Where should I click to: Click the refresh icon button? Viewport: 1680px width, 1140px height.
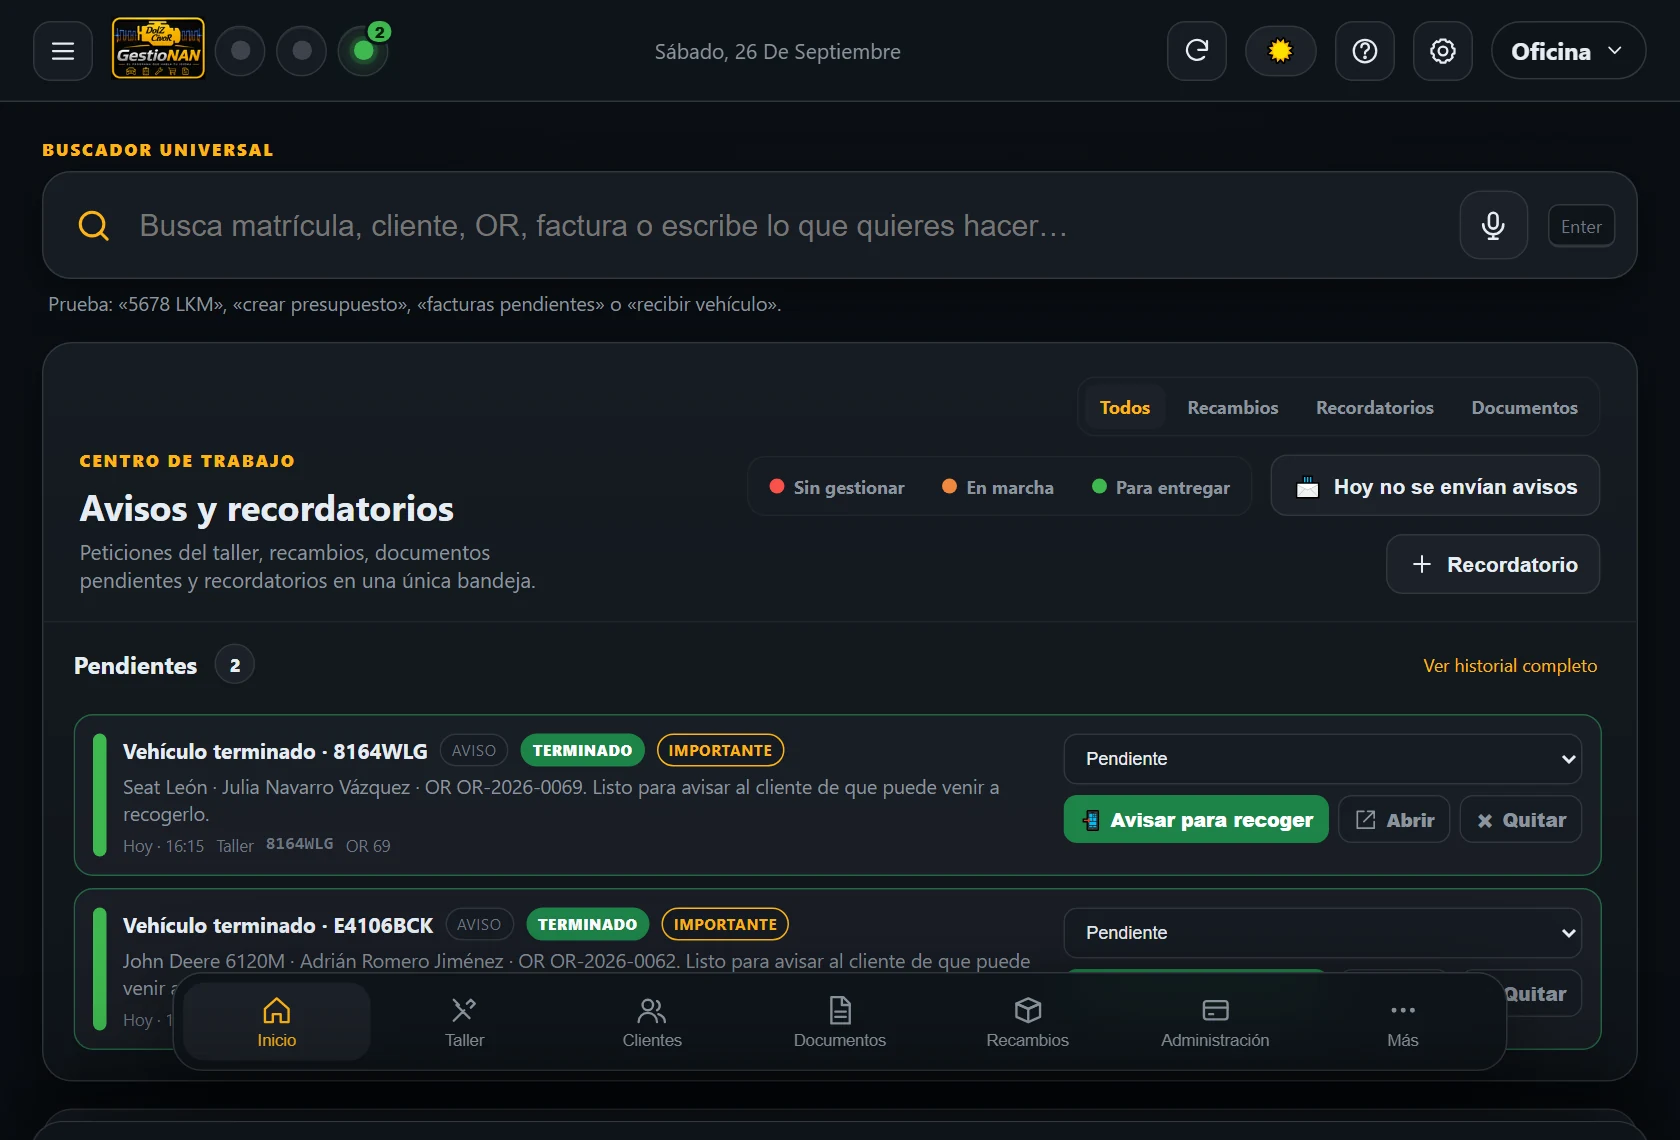tap(1197, 51)
